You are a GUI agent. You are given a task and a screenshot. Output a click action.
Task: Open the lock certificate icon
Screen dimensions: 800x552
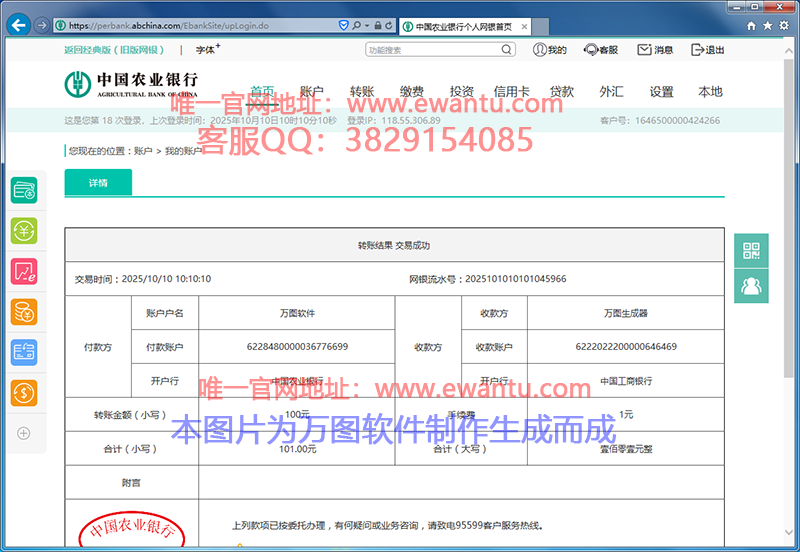click(x=378, y=25)
